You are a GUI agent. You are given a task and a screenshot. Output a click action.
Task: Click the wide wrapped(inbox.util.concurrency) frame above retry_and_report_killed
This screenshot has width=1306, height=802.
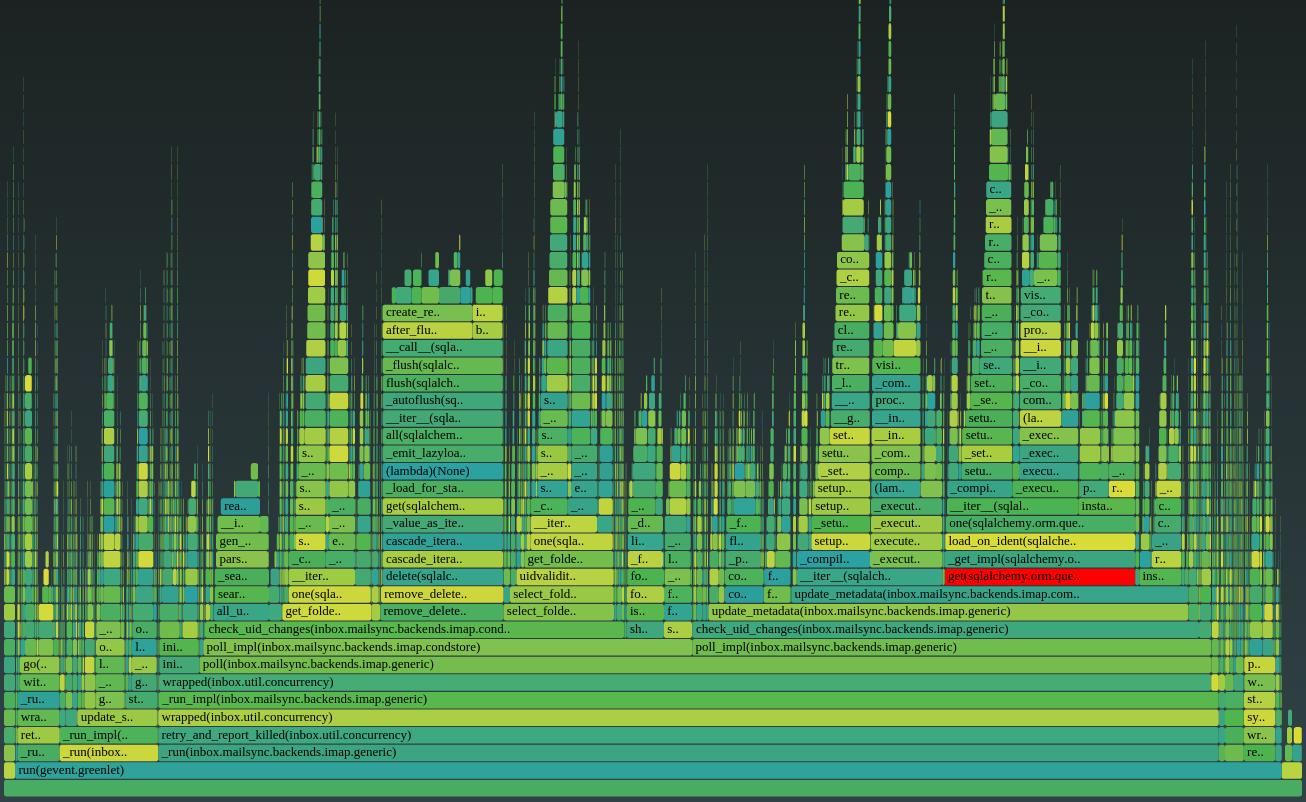pyautogui.click(x=688, y=717)
